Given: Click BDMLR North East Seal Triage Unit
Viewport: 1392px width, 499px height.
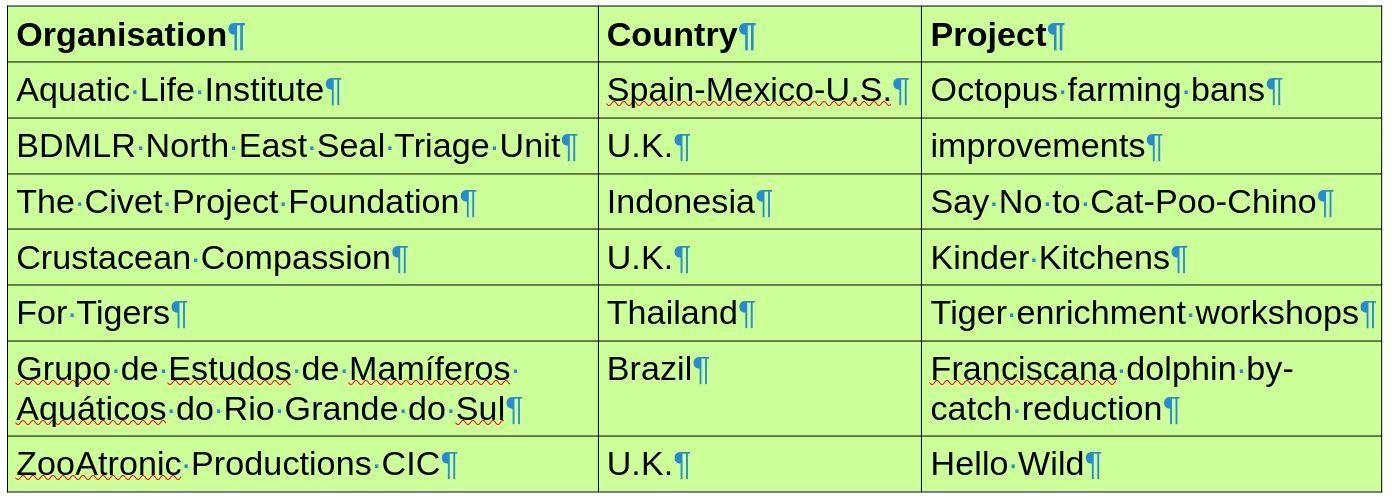Looking at the screenshot, I should (288, 147).
